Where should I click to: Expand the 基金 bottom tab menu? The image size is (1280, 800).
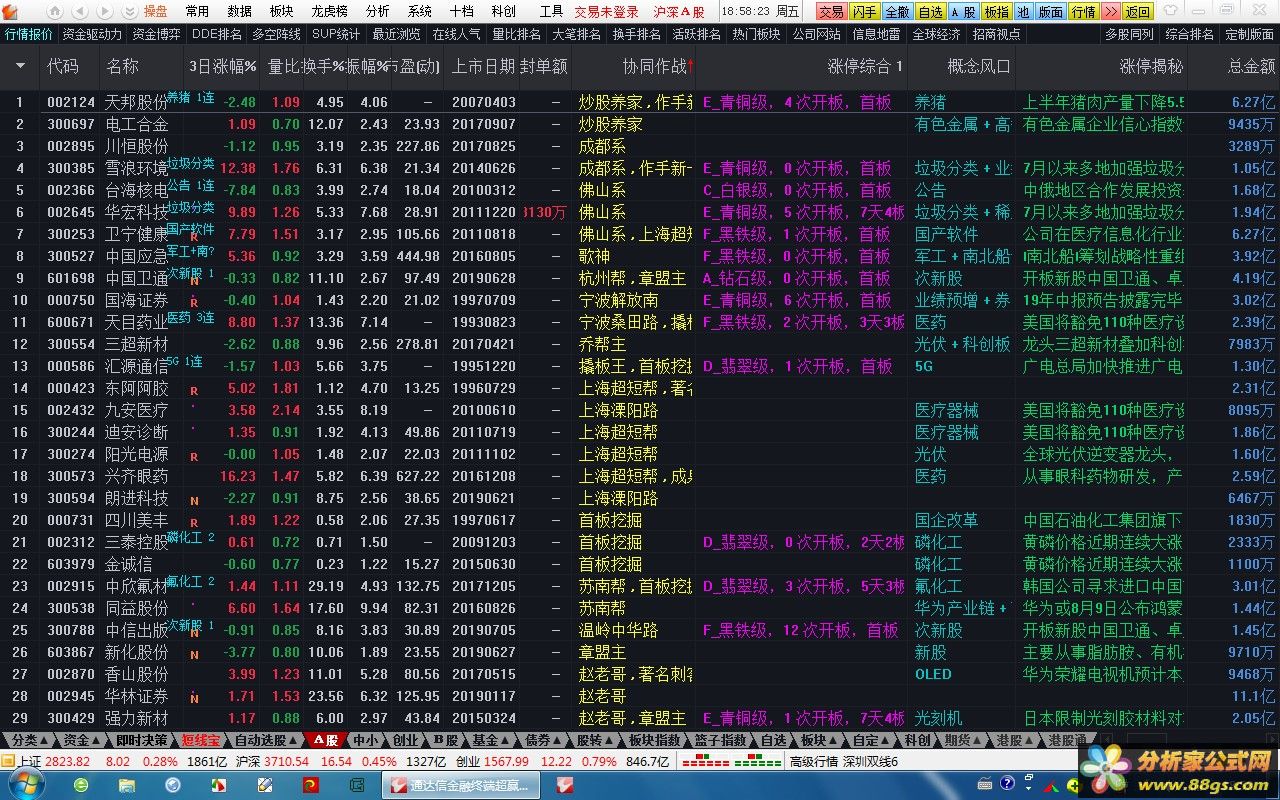click(492, 740)
